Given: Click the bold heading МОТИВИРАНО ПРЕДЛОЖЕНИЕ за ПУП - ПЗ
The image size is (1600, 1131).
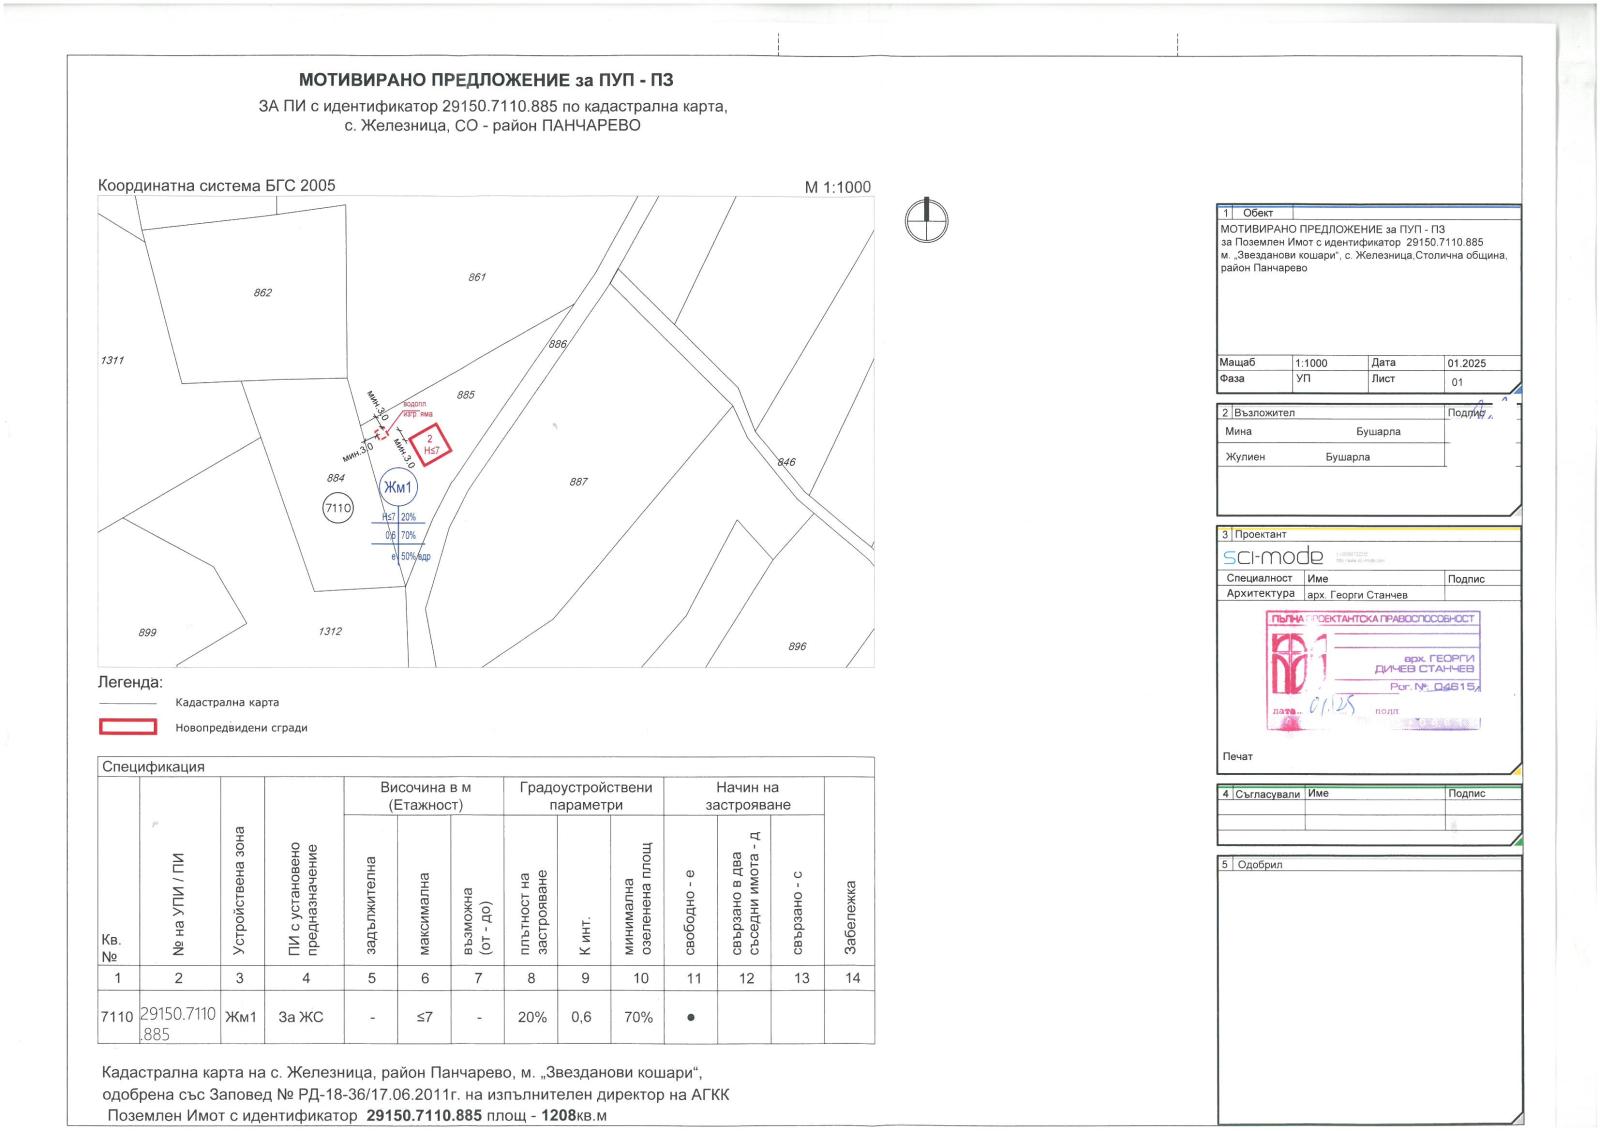Looking at the screenshot, I should [x=486, y=80].
